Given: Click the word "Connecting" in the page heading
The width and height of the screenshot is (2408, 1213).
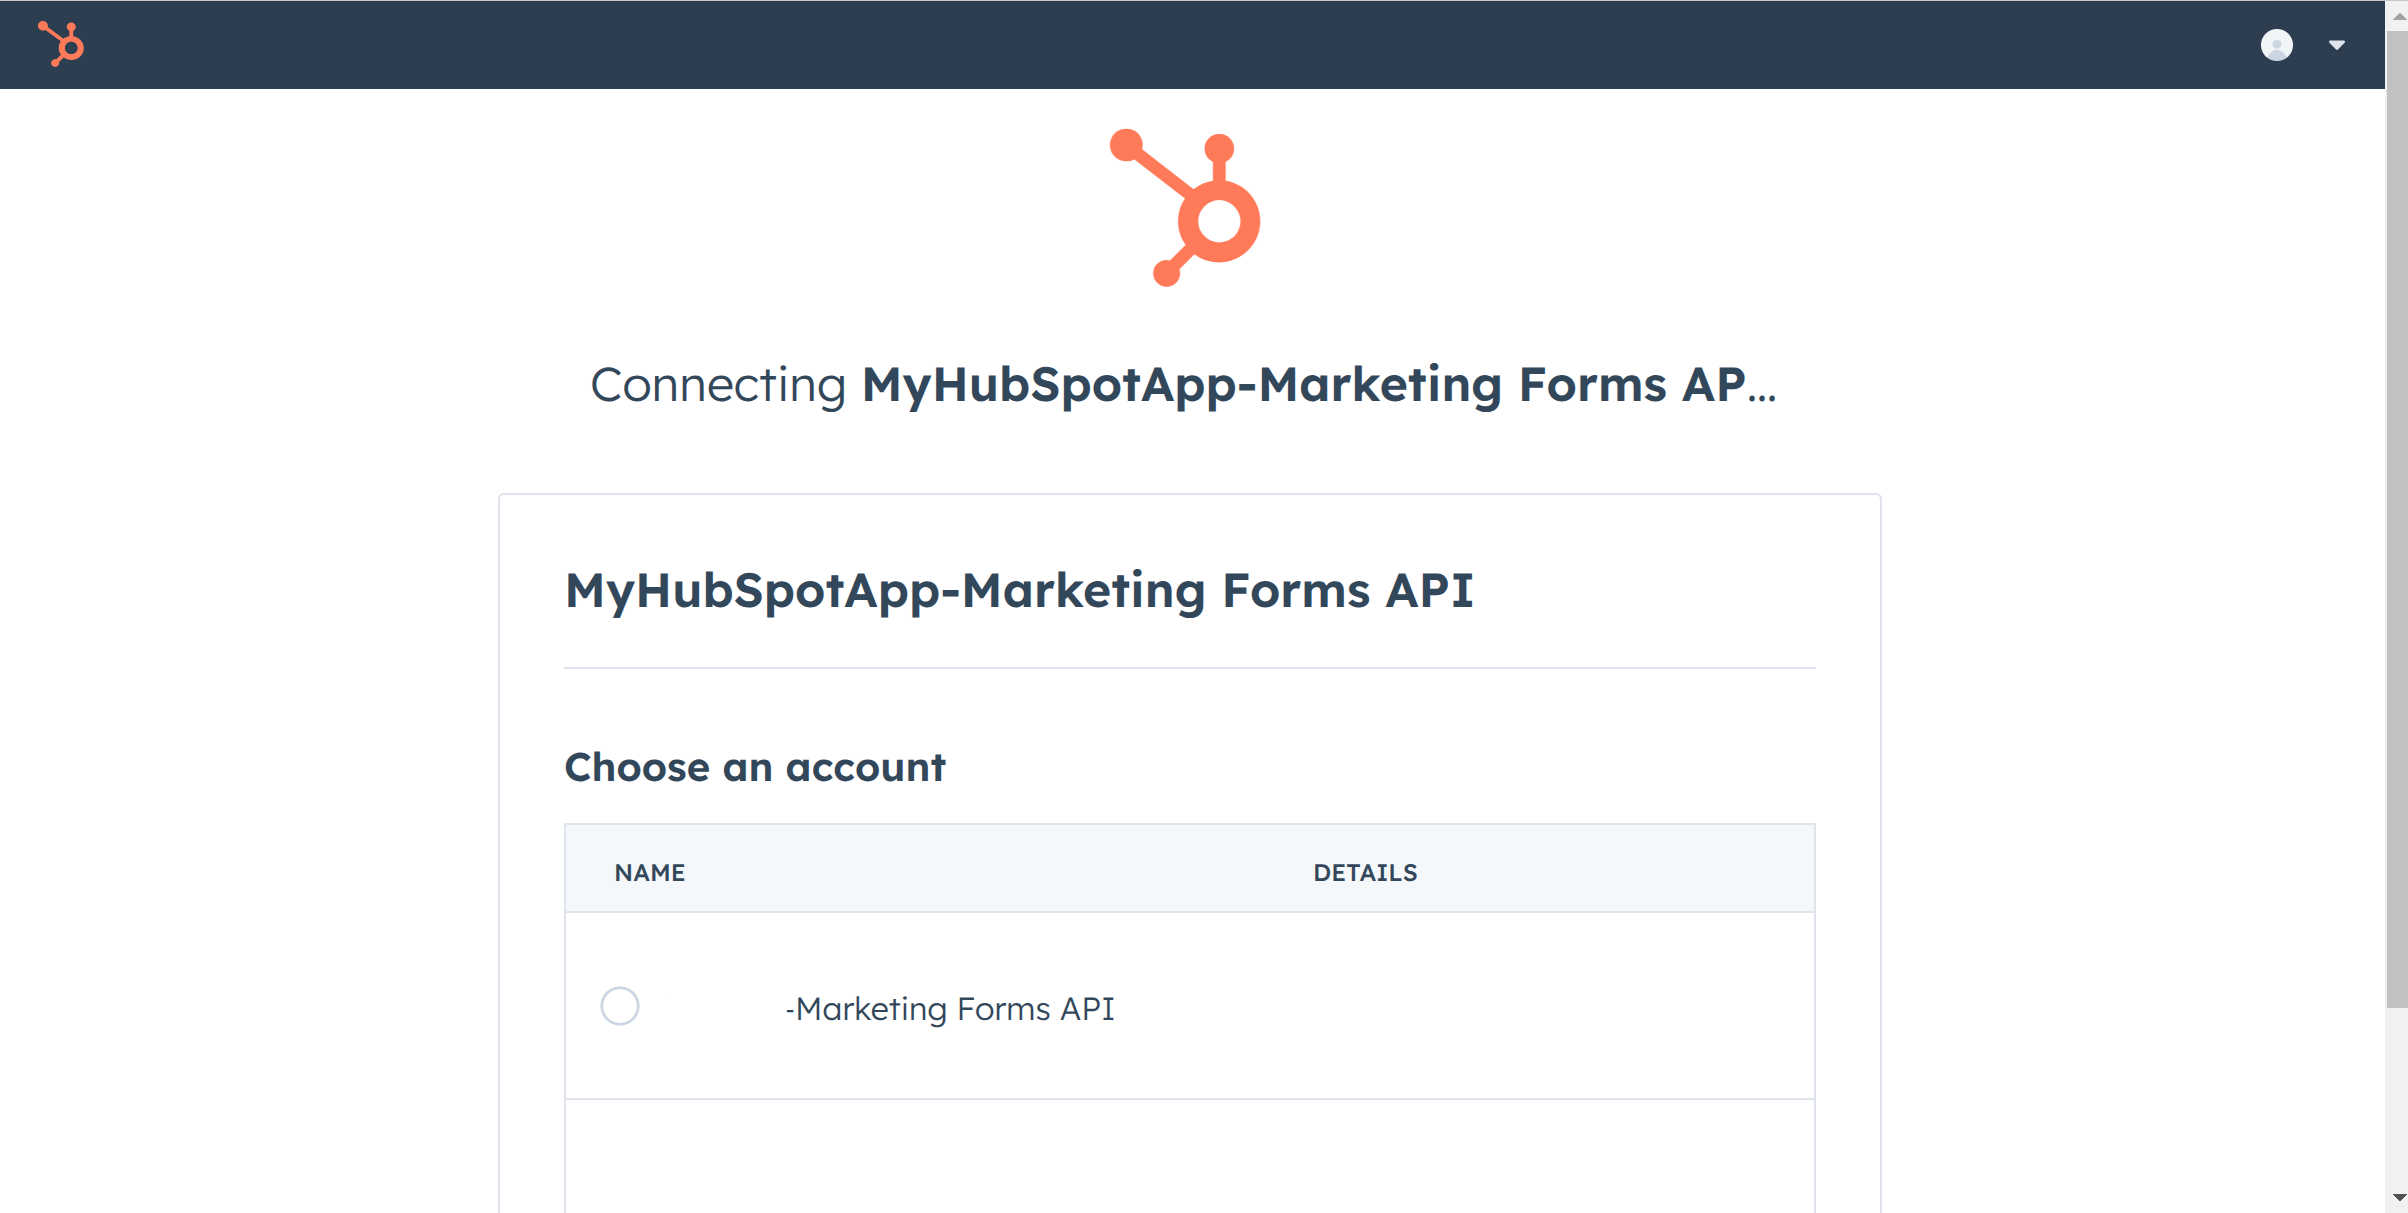Looking at the screenshot, I should 717,385.
